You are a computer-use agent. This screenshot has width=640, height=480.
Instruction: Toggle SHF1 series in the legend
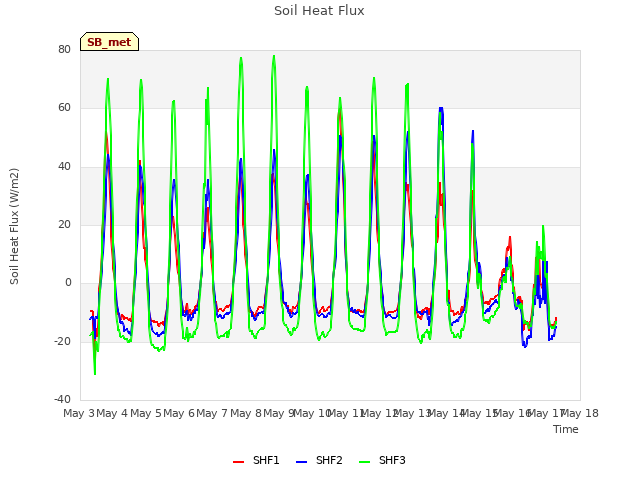pyautogui.click(x=256, y=460)
